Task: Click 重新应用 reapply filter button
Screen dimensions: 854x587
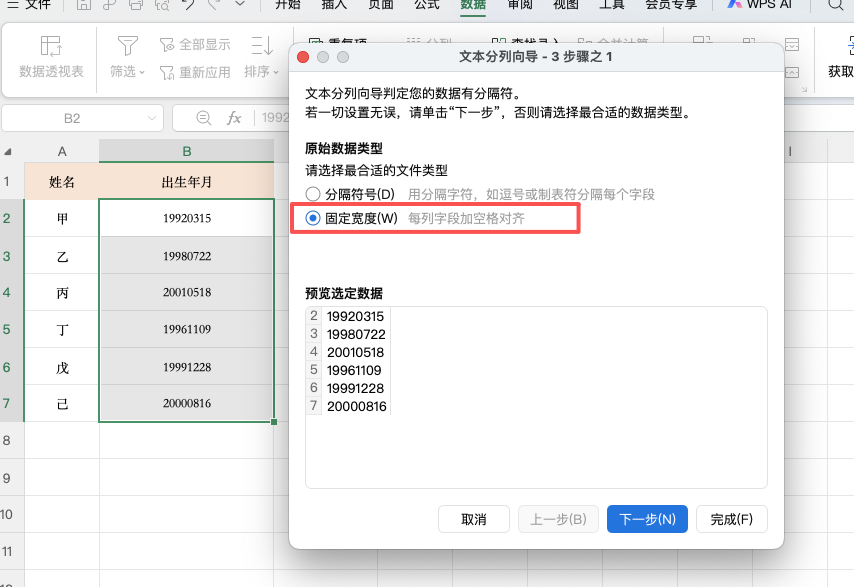Action: click(x=195, y=72)
